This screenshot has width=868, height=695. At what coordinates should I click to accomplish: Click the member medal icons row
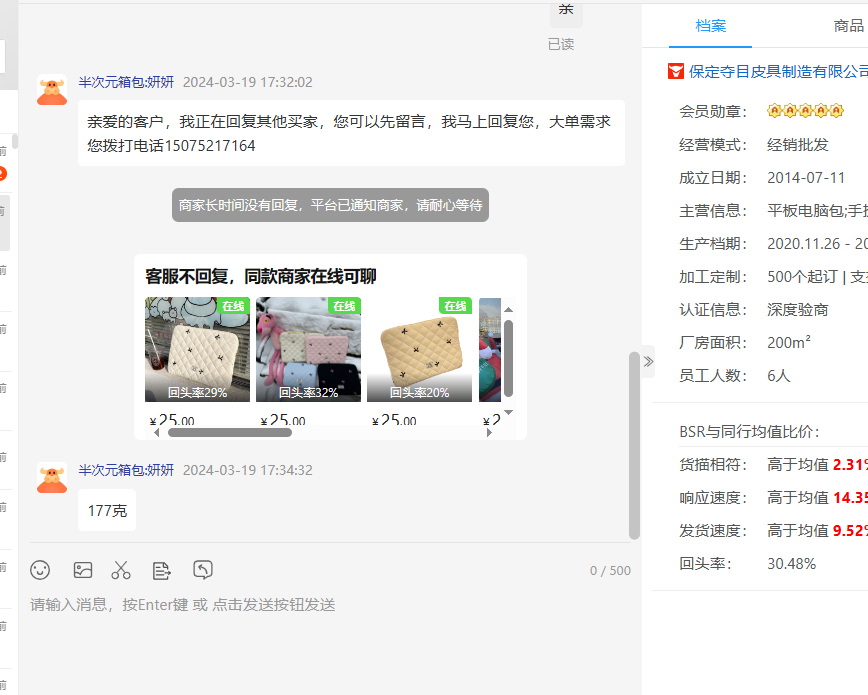point(798,111)
